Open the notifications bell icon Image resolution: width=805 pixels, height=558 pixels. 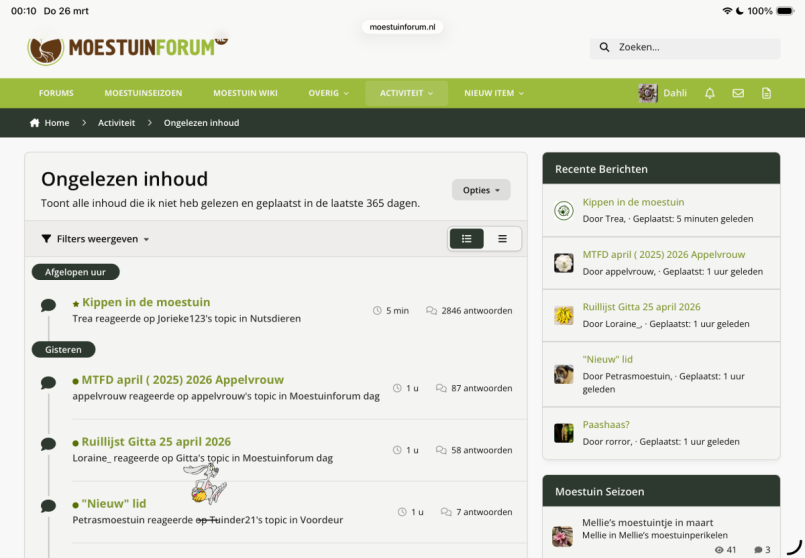(x=710, y=93)
